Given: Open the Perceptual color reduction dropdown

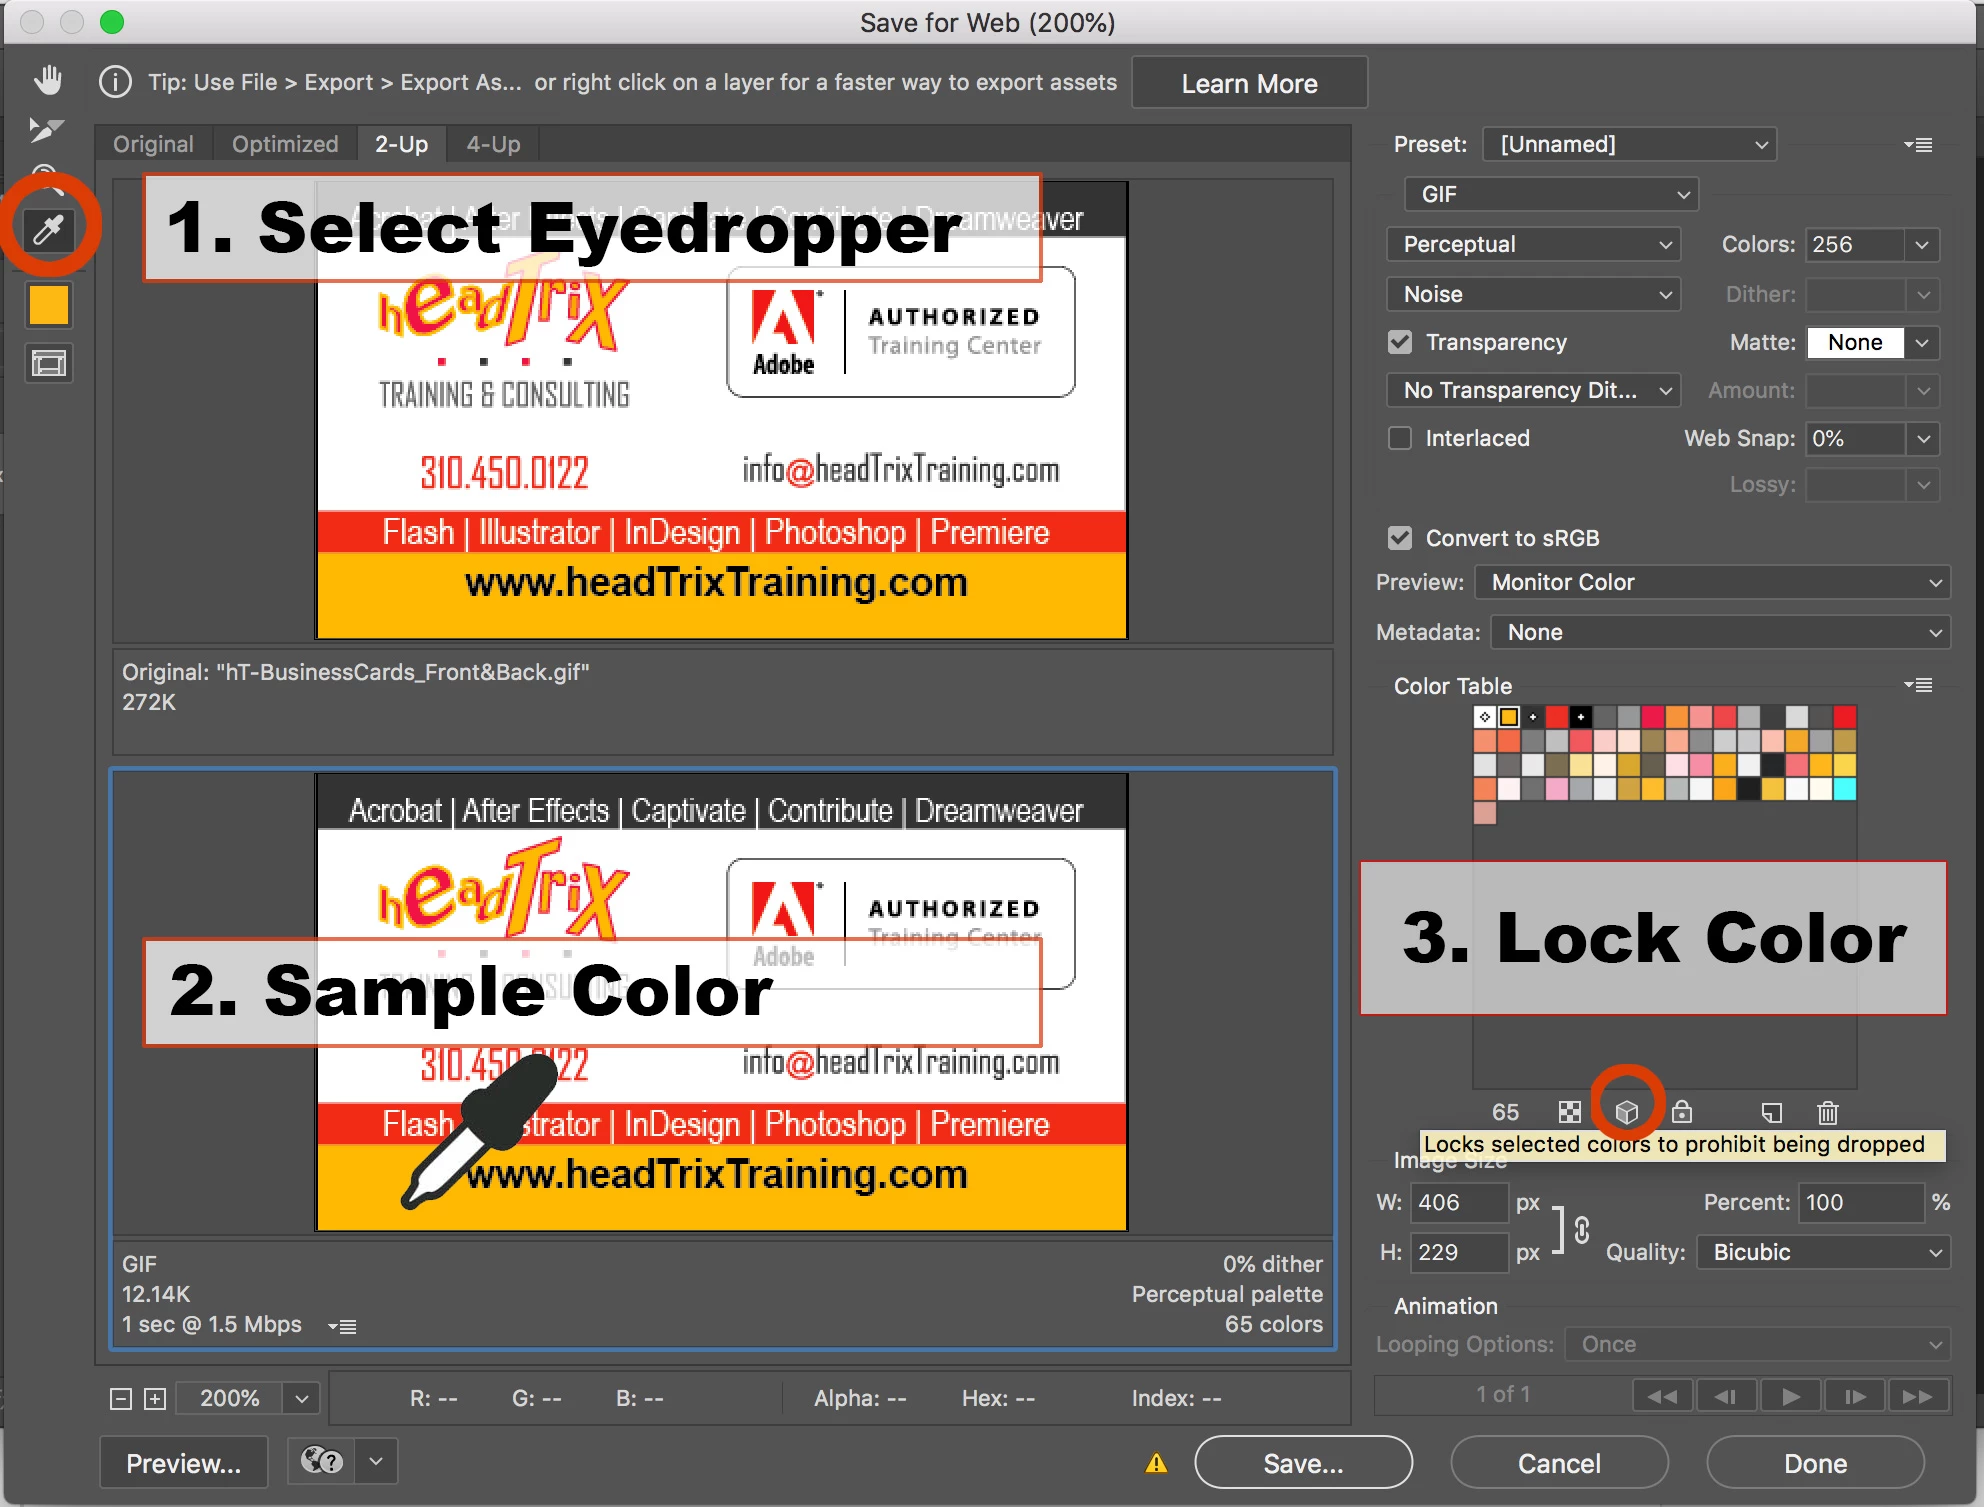Looking at the screenshot, I should click(x=1533, y=244).
